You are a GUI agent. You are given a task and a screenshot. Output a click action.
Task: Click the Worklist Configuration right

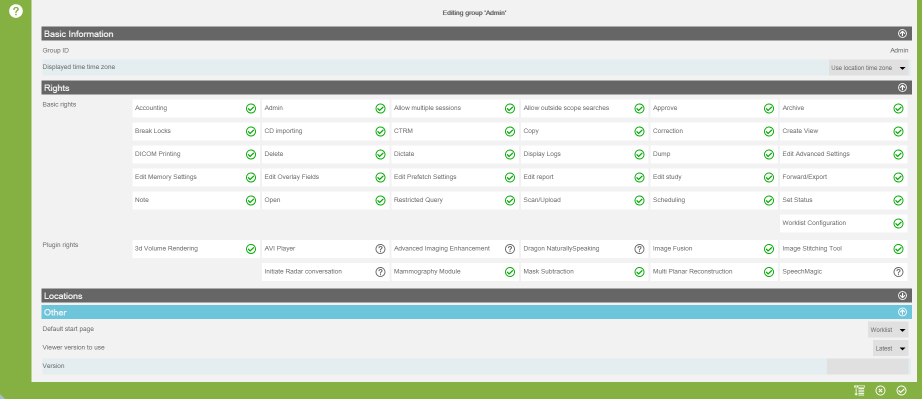[843, 223]
